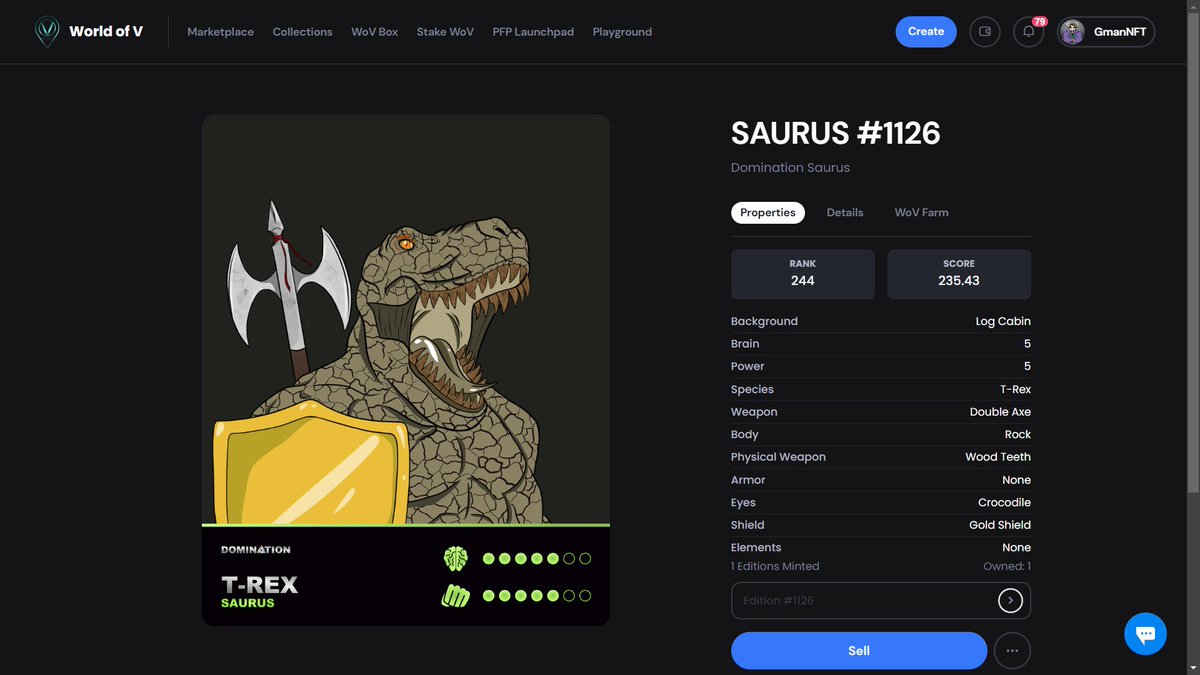Click the '1 Editions Minted' text
The height and width of the screenshot is (675, 1200).
(775, 566)
